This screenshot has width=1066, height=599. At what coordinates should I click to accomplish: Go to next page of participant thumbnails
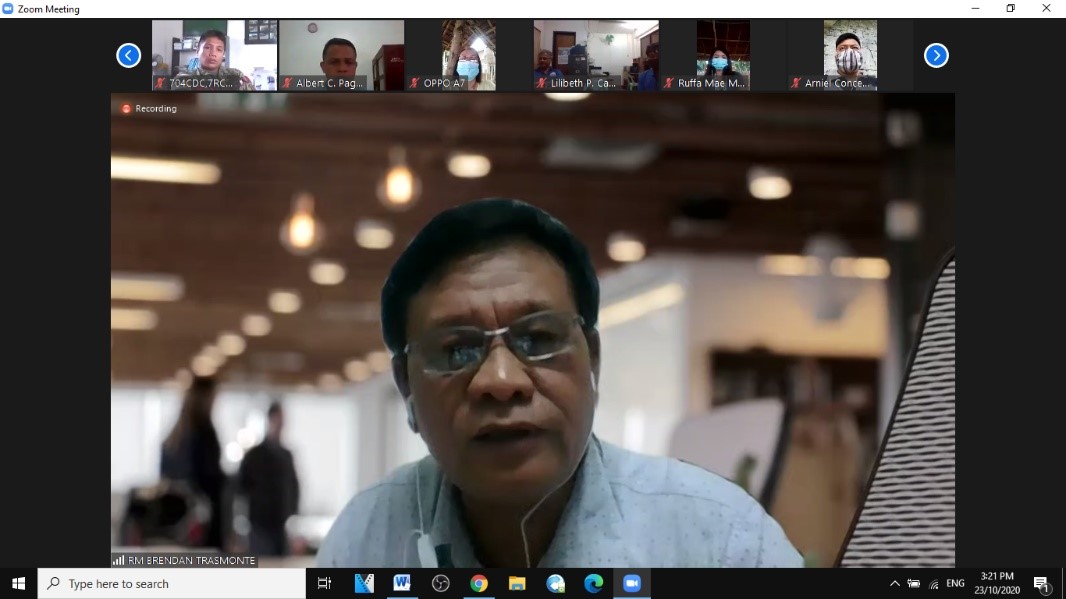936,55
